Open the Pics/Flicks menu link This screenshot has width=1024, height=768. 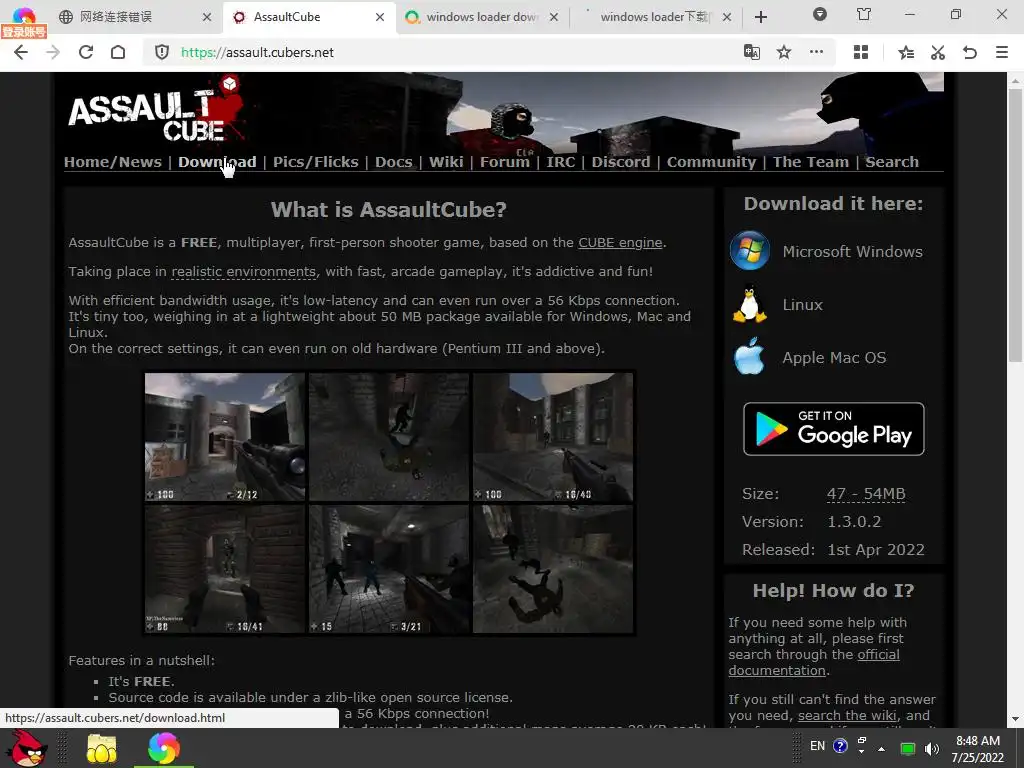[315, 162]
